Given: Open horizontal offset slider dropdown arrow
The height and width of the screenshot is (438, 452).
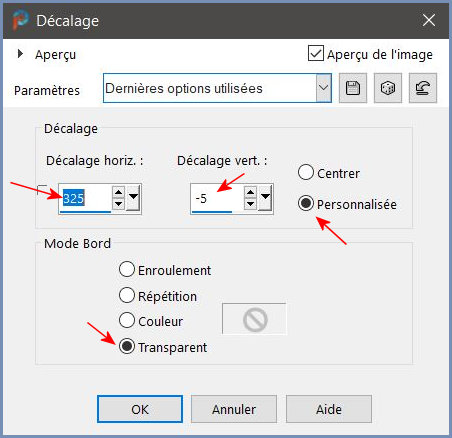Looking at the screenshot, I should 133,198.
